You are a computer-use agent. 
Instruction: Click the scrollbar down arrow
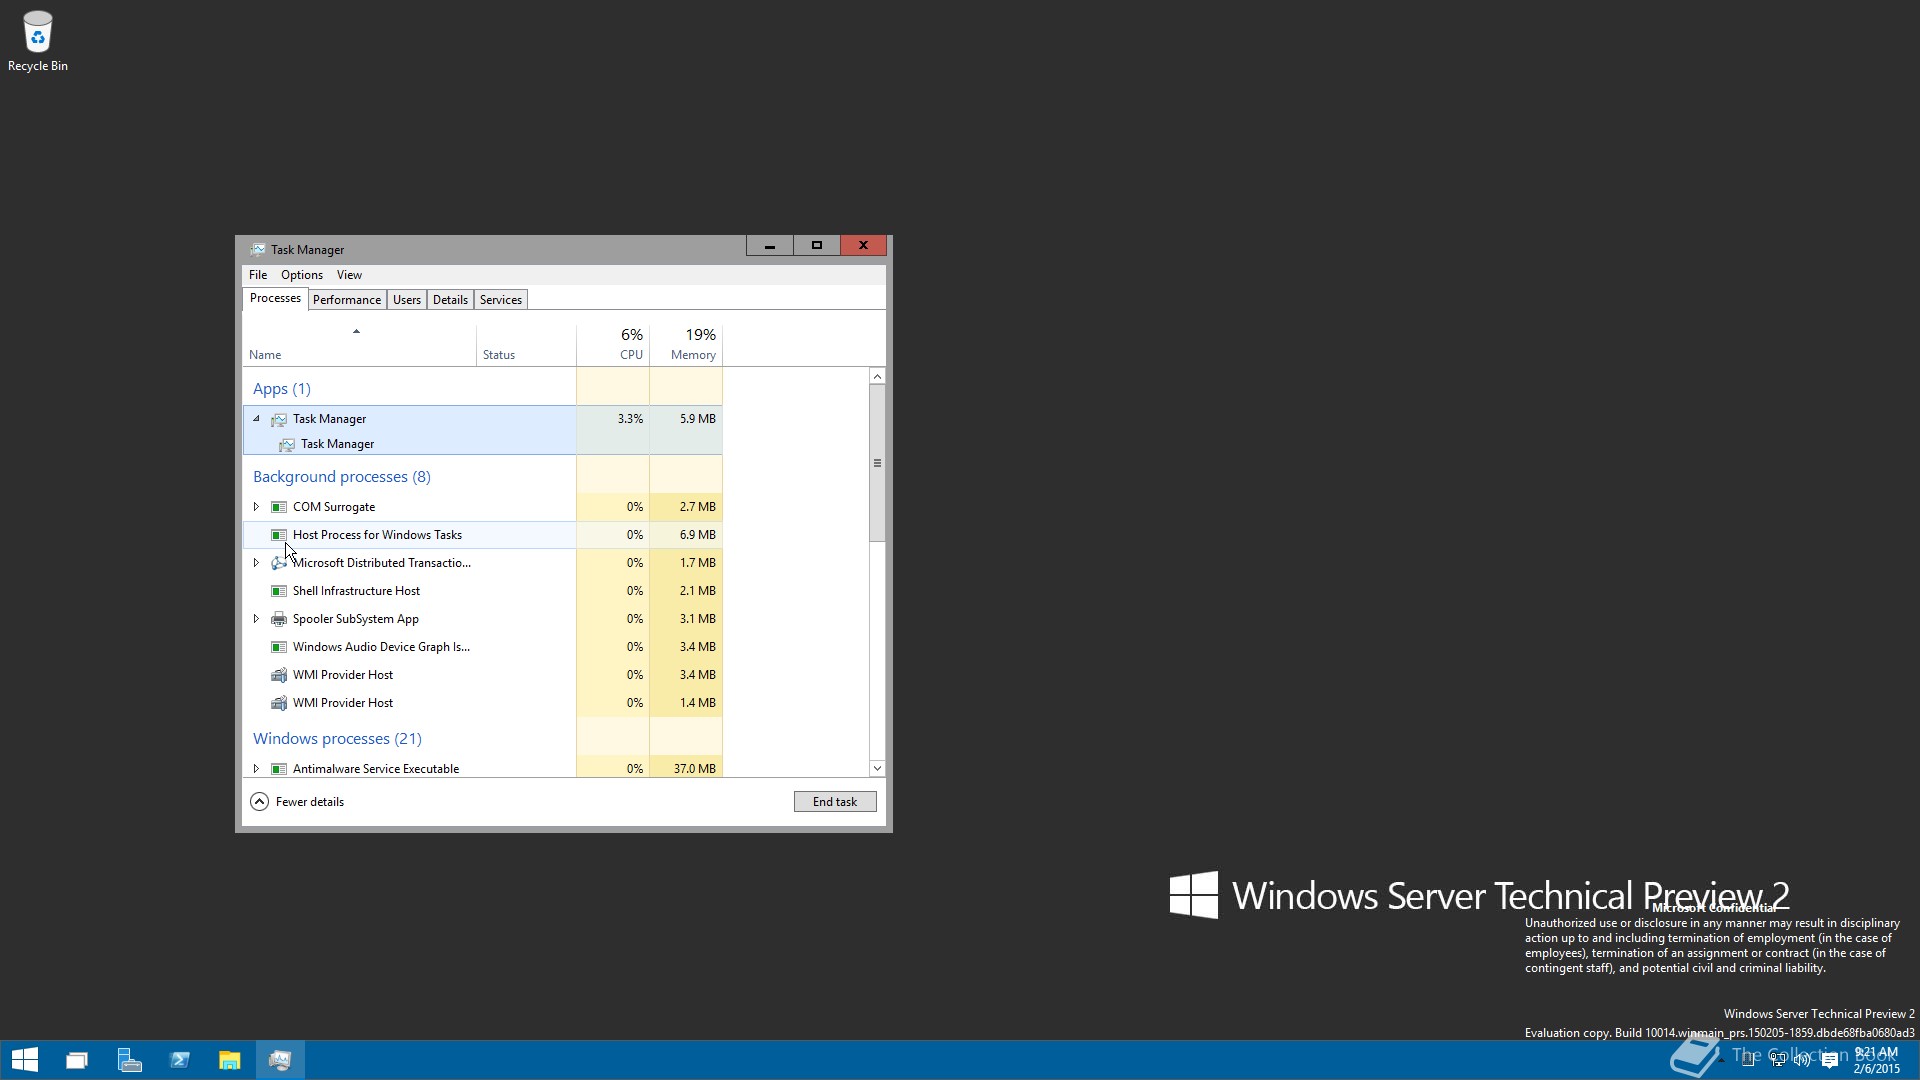coord(877,768)
